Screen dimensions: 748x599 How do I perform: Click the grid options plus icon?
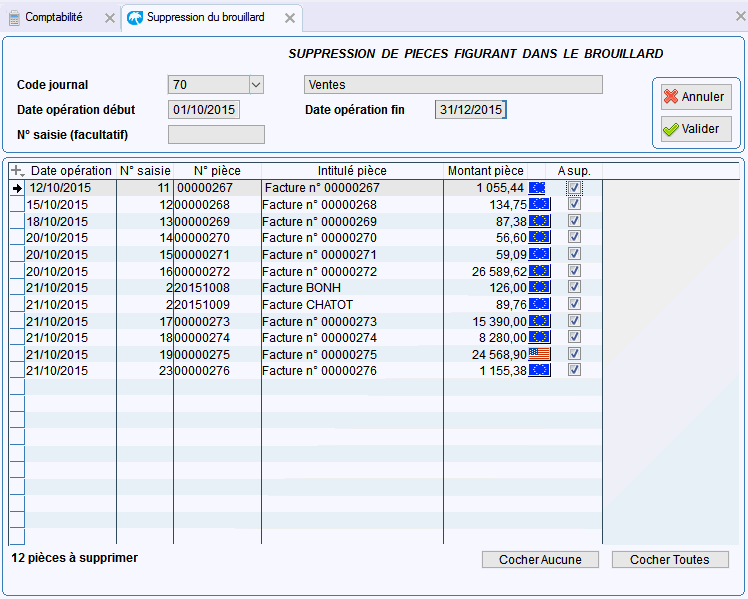click(x=17, y=171)
